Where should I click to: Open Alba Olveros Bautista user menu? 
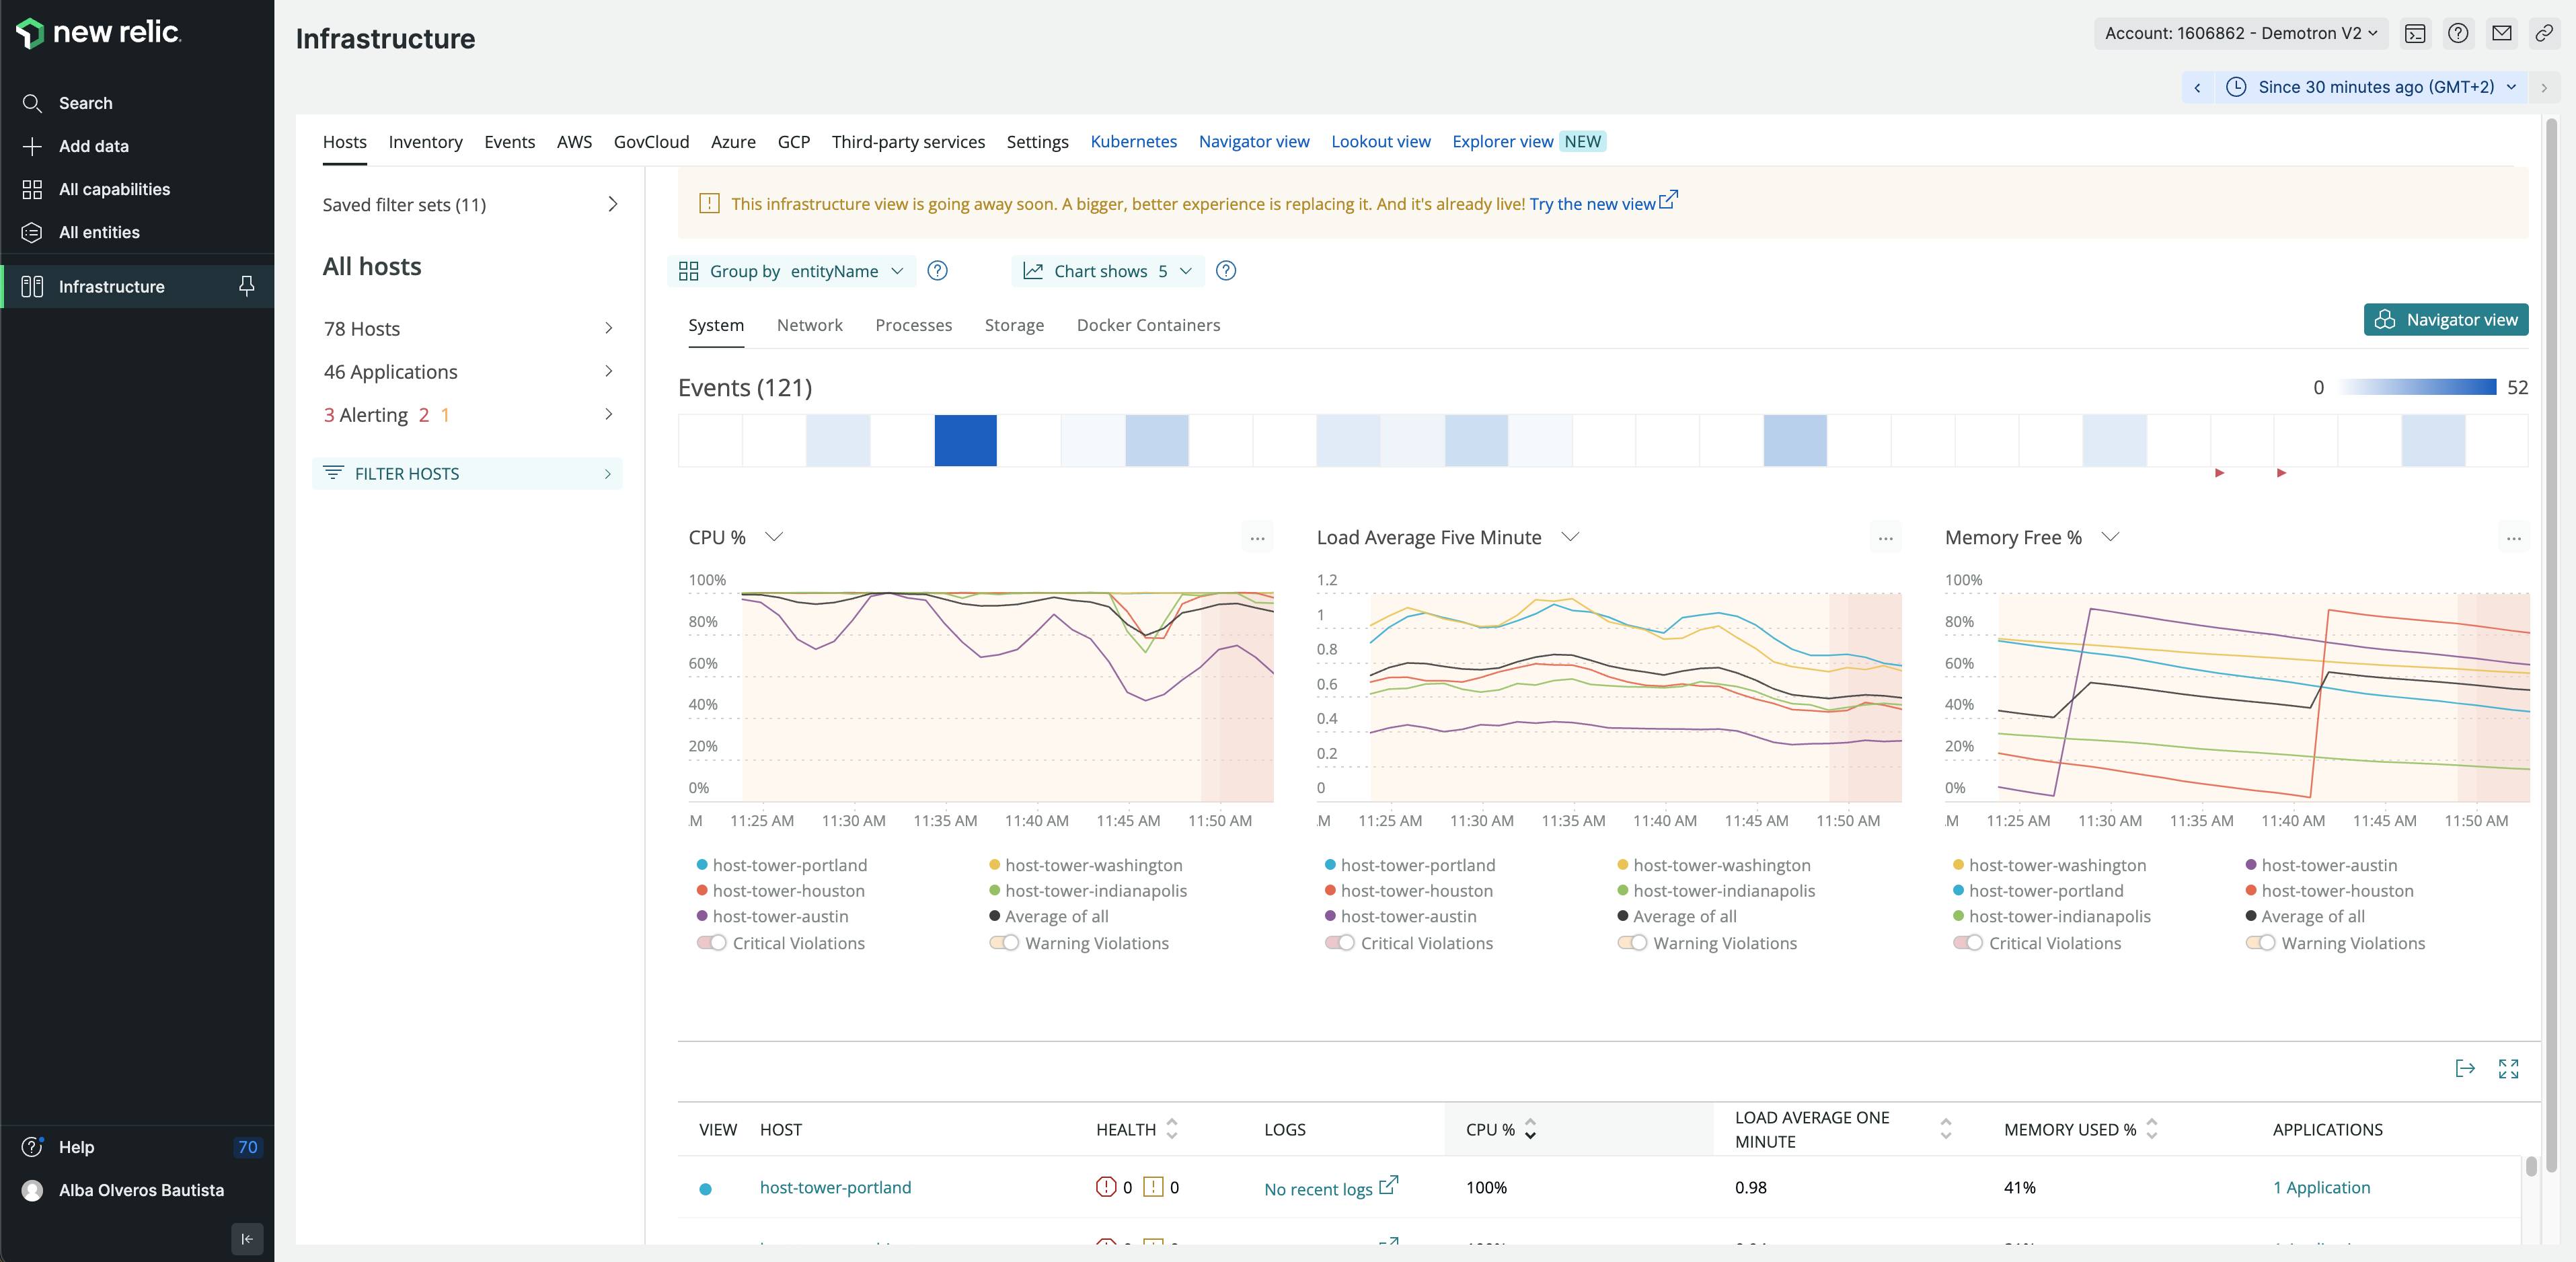click(x=141, y=1190)
